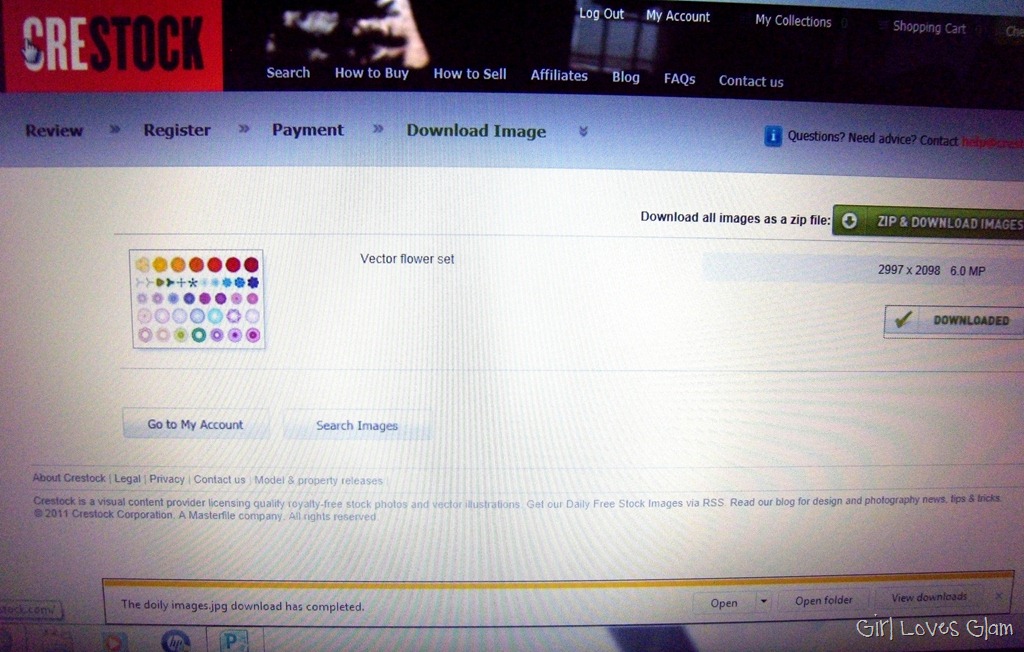Viewport: 1024px width, 652px height.
Task: Click "Download all images as a zip file:" label
Action: (x=735, y=218)
